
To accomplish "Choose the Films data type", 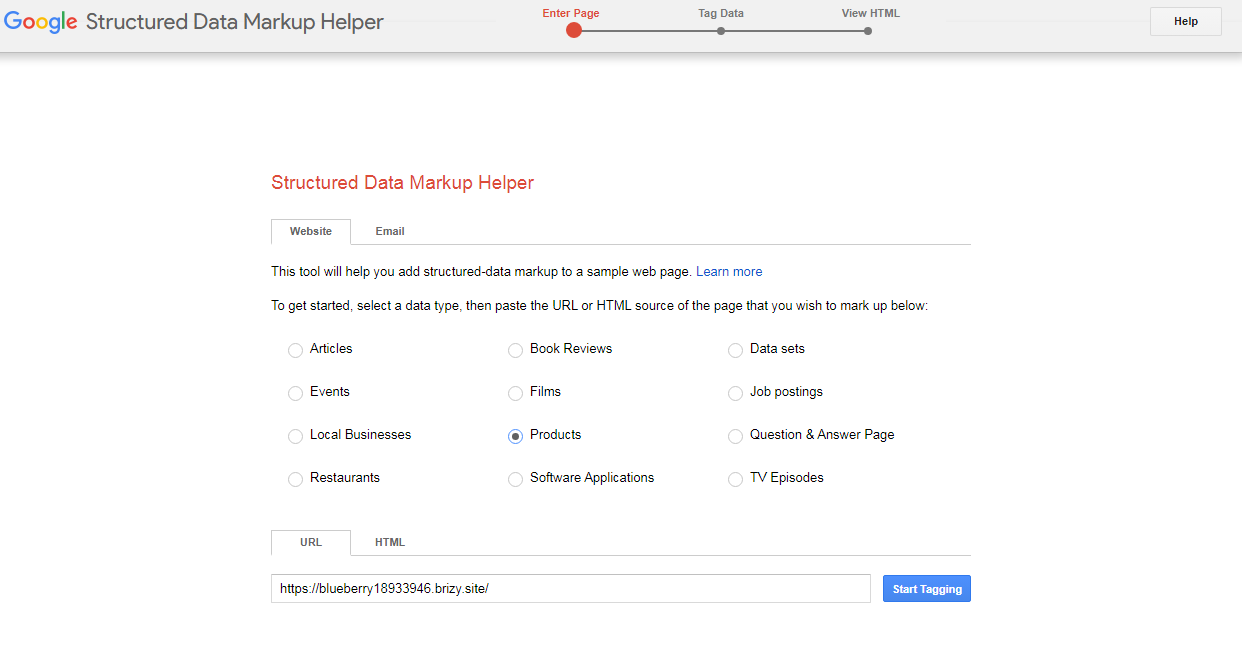I will point(515,393).
